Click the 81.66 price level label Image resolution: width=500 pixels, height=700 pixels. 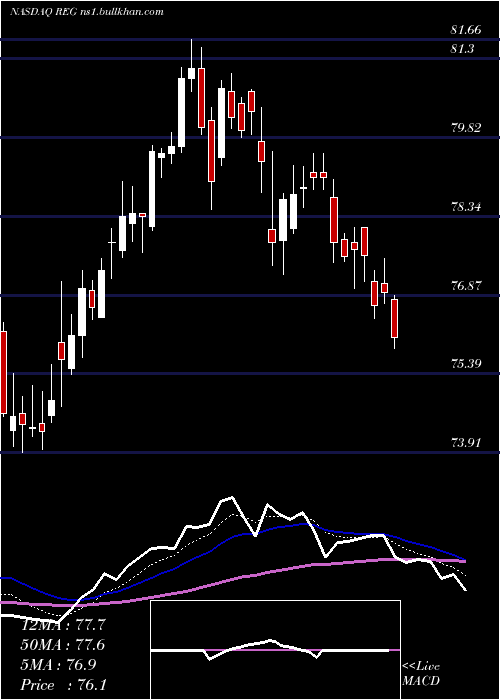[466, 30]
